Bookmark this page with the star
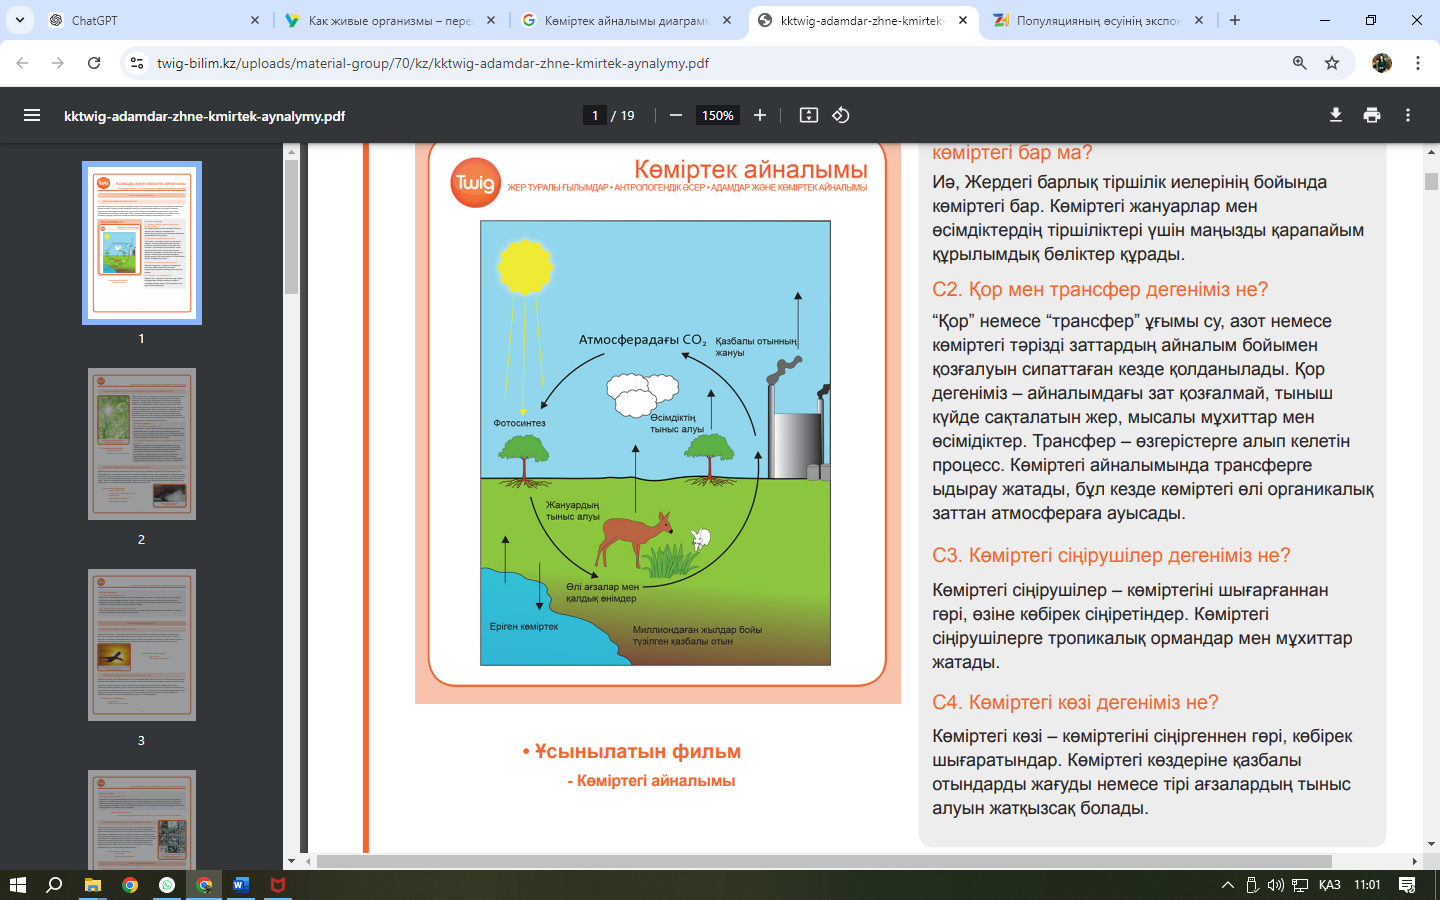 pos(1332,63)
